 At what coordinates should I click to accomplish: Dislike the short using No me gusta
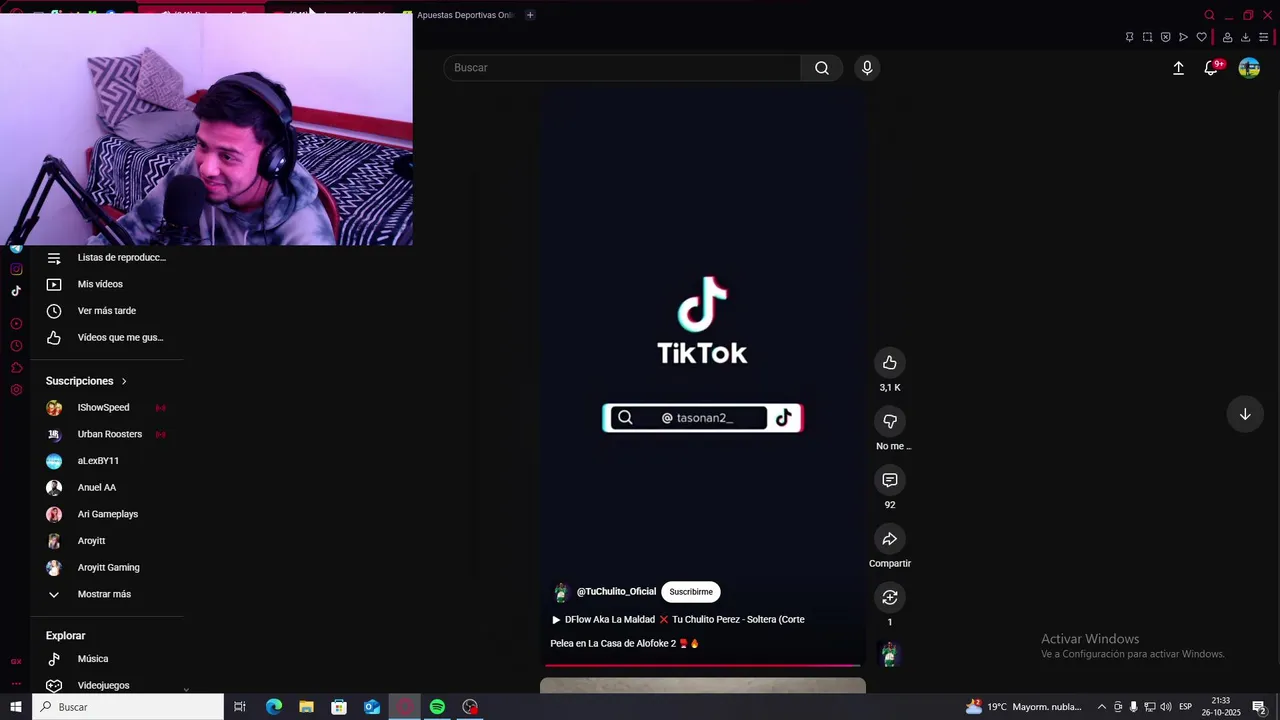click(890, 421)
